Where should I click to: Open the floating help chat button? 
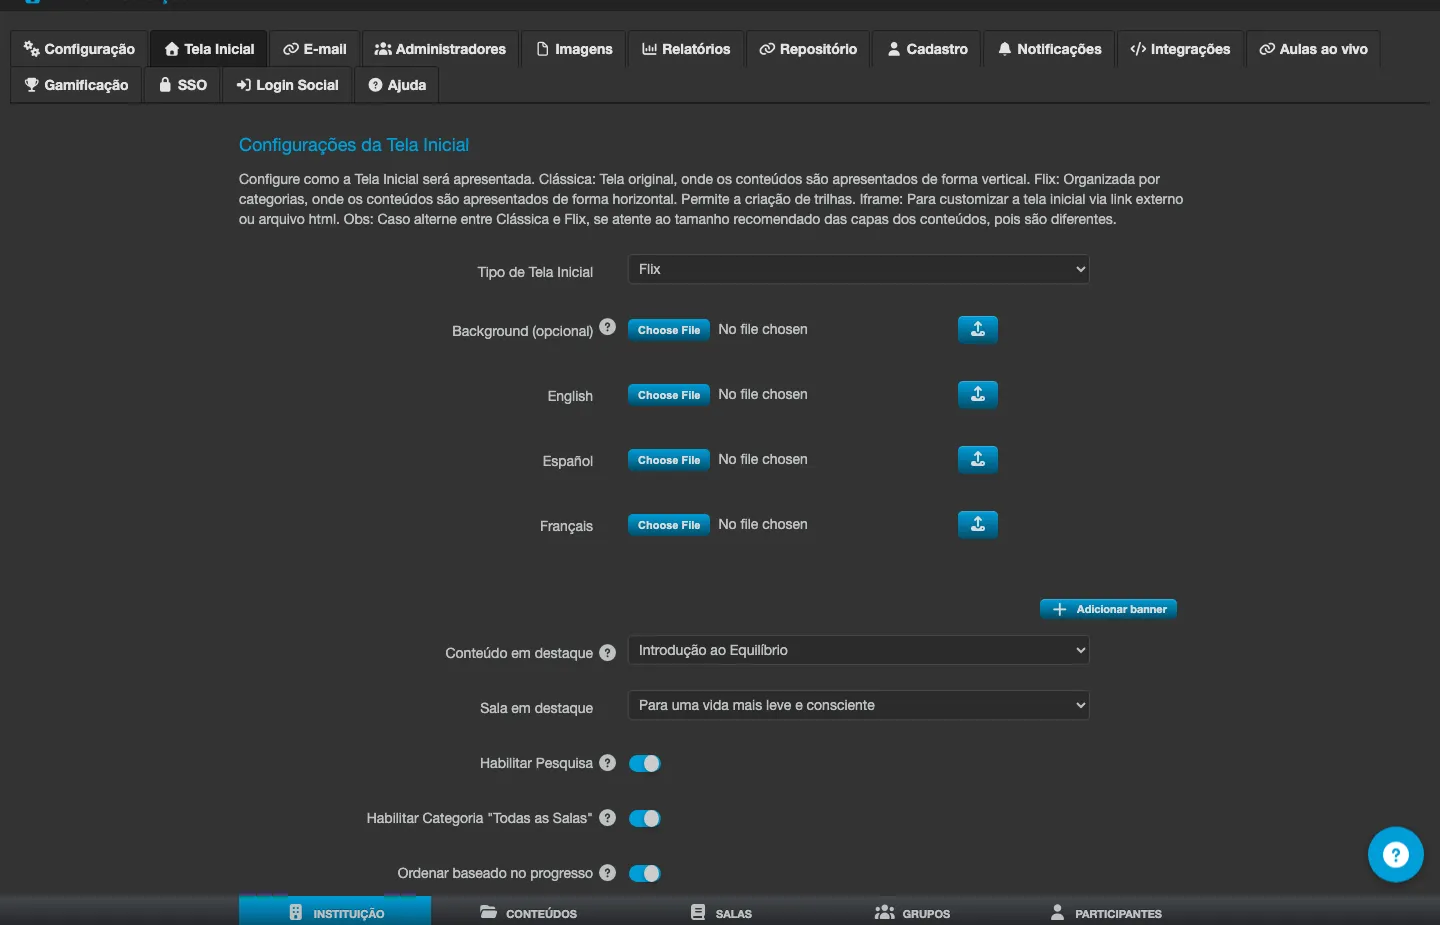point(1395,854)
